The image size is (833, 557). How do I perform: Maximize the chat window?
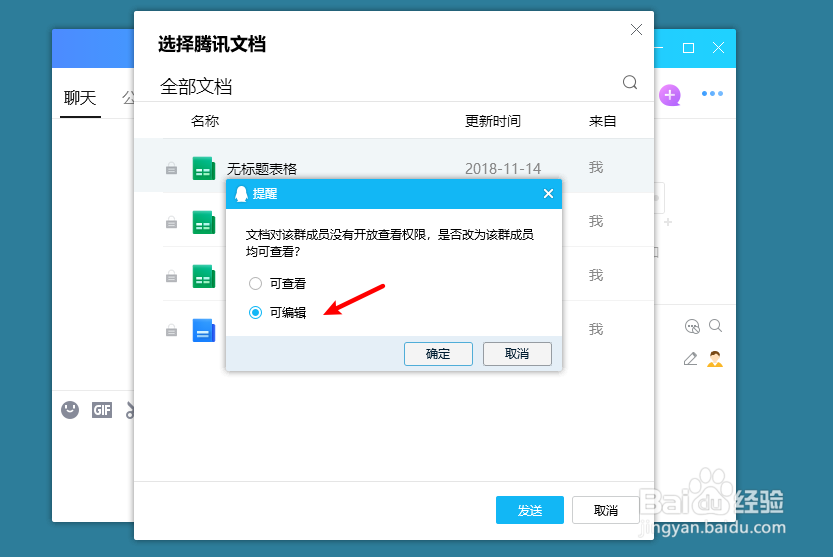click(x=688, y=48)
